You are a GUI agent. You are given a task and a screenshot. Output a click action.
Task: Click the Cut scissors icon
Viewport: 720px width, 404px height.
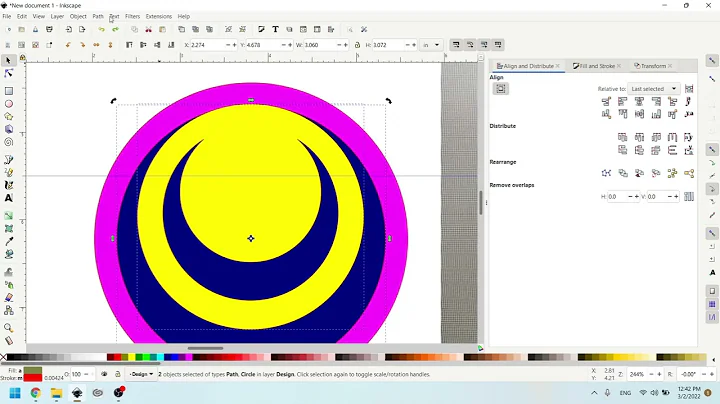148,29
